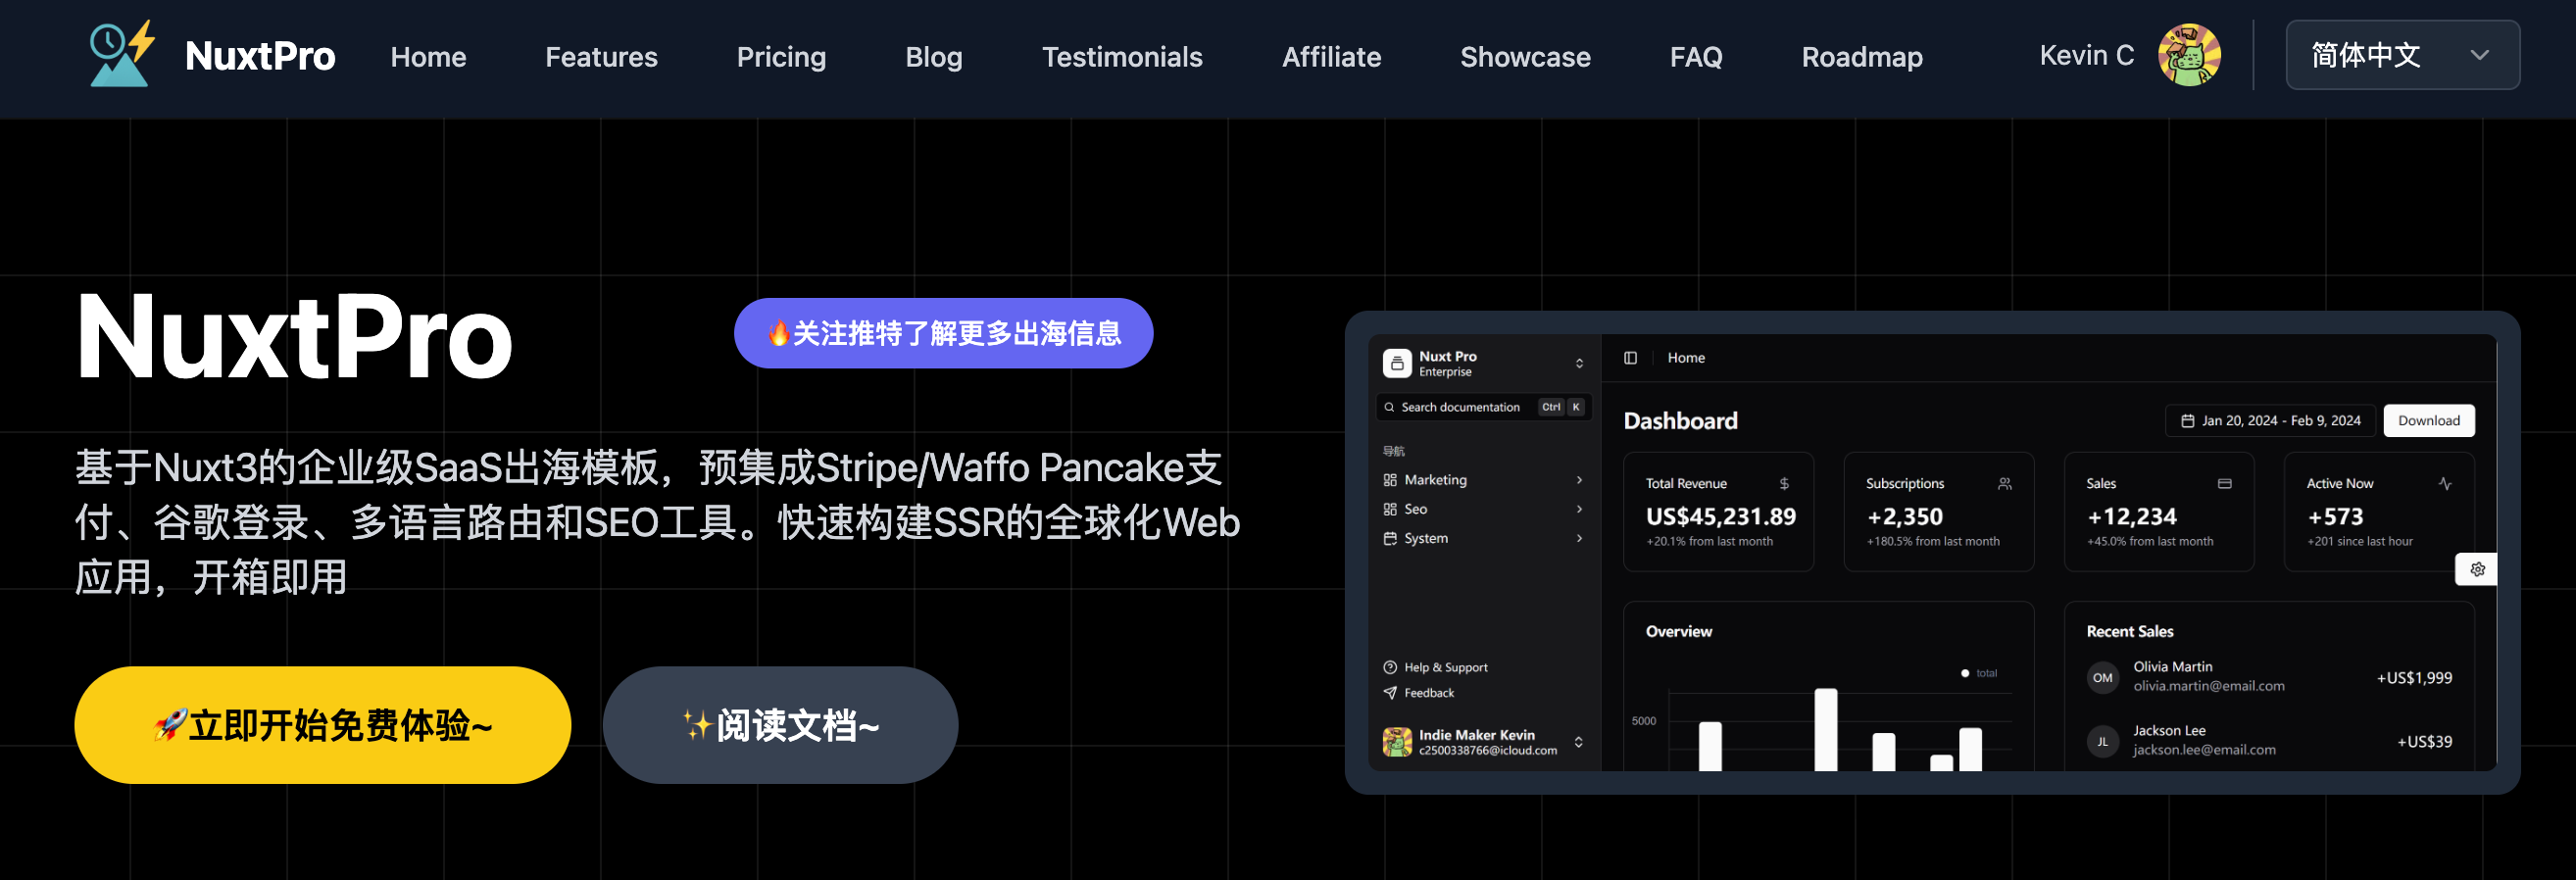Open the 简体中文 language dropdown
This screenshot has height=880, width=2576.
2402,55
